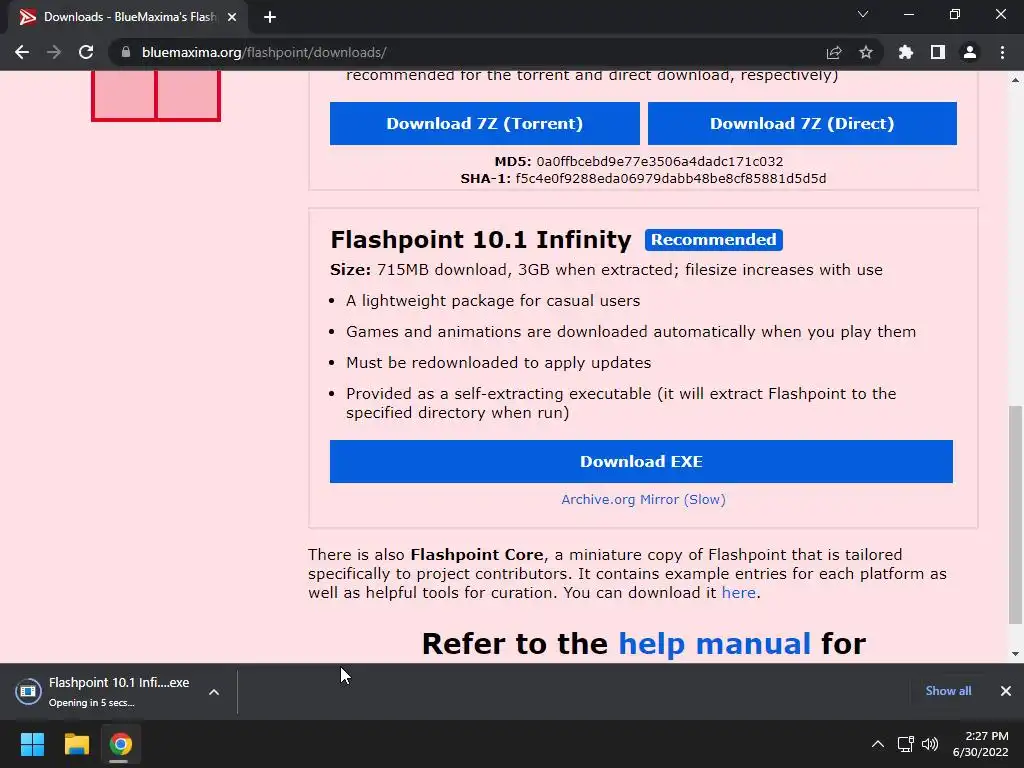Click the Flashpoint 10.1 Infinity heading

(481, 240)
